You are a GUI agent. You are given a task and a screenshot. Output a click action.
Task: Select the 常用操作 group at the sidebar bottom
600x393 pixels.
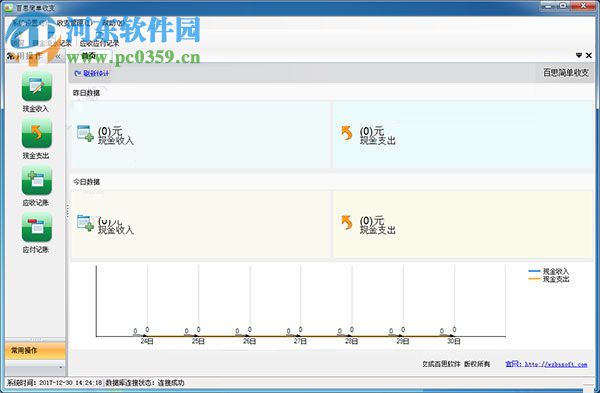click(36, 351)
